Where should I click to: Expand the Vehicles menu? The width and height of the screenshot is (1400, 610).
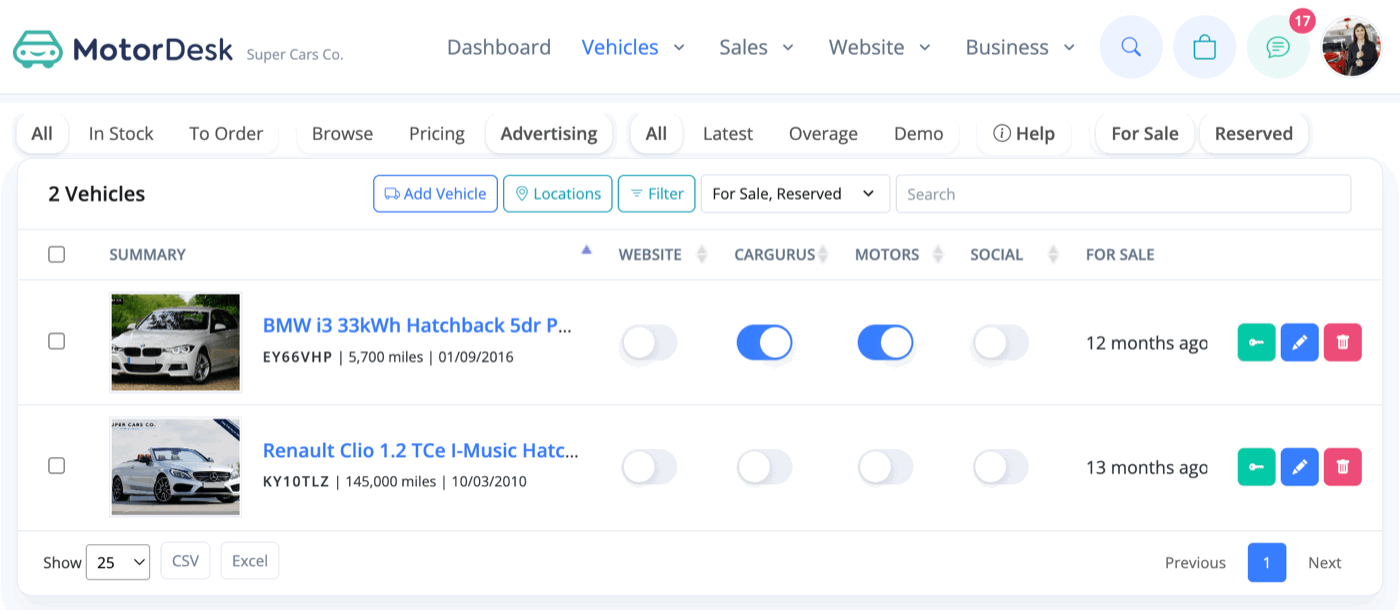tap(633, 47)
